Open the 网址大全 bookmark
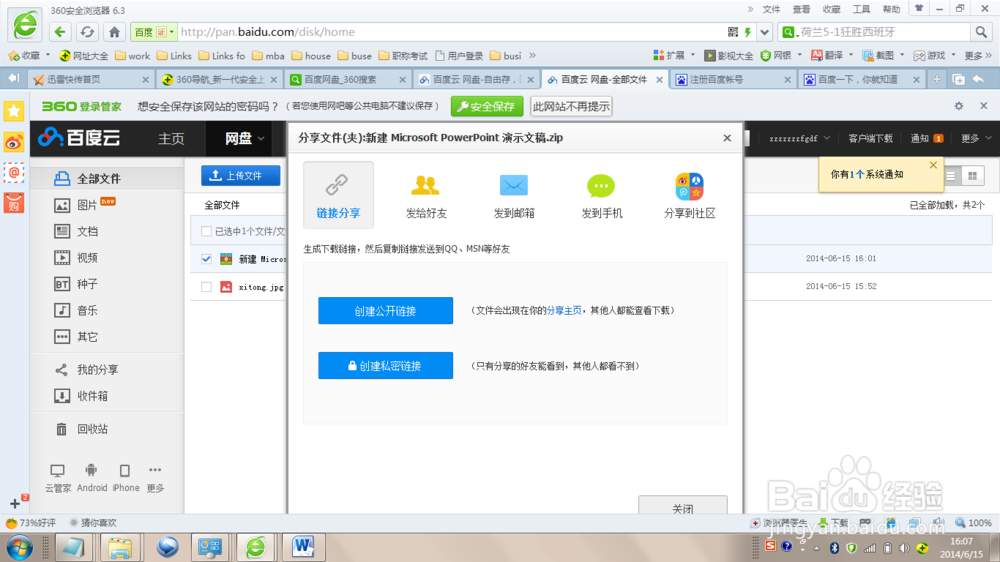1000x562 pixels. (x=84, y=56)
